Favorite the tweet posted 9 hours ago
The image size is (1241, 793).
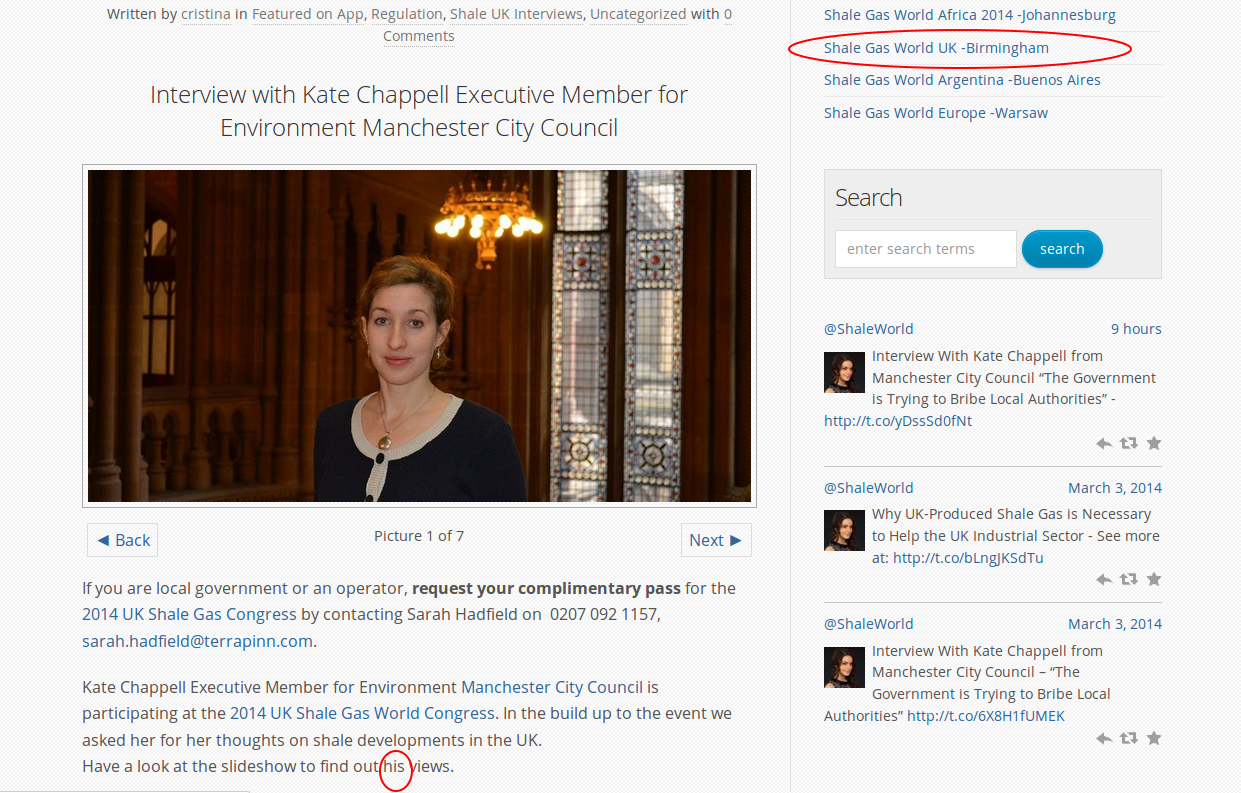point(1153,443)
